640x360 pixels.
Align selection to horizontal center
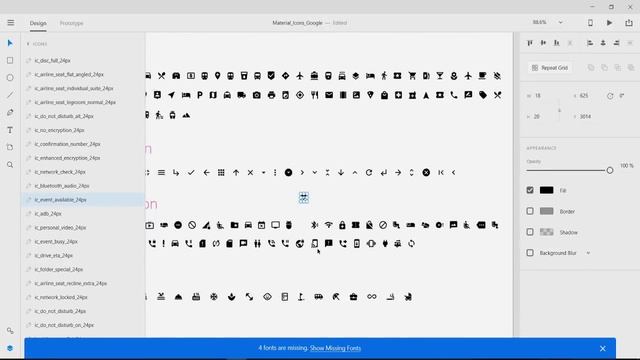[x=603, y=43]
